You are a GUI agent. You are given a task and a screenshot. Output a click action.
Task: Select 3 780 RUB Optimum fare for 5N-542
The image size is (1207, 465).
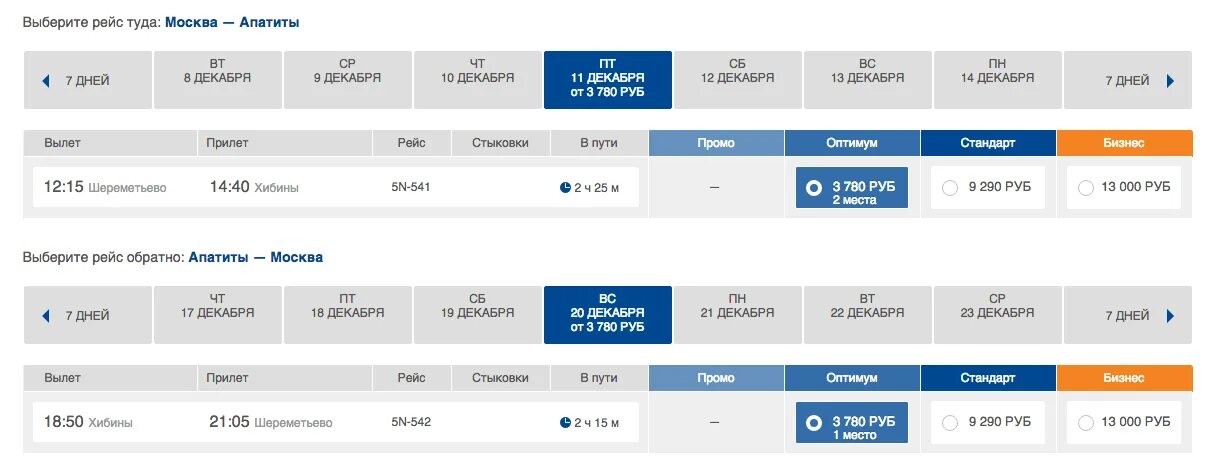[814, 423]
